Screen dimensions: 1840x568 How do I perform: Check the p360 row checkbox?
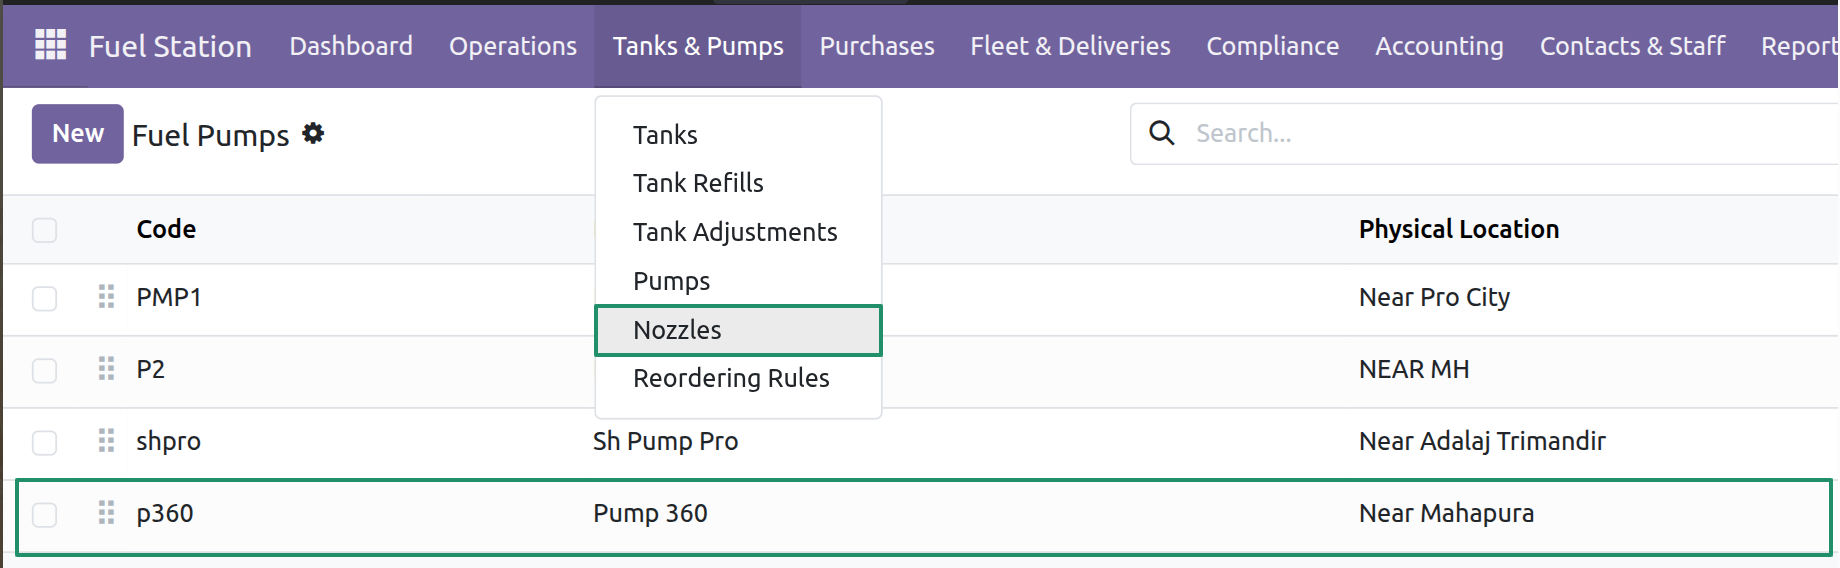44,514
